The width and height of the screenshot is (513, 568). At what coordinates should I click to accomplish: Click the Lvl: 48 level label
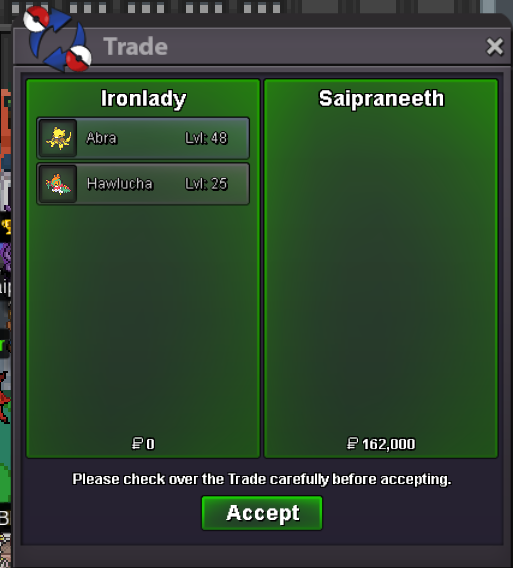coord(206,138)
